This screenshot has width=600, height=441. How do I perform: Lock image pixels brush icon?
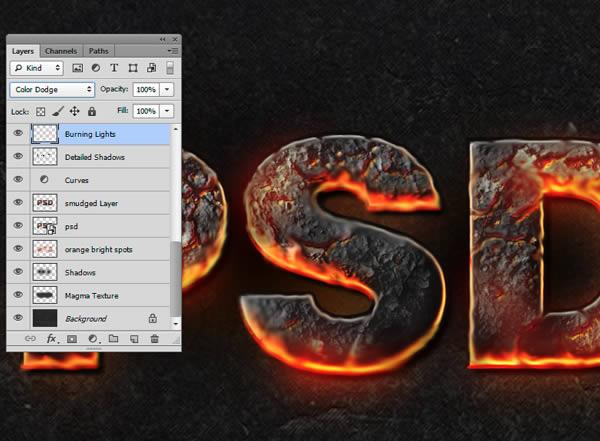(x=58, y=111)
